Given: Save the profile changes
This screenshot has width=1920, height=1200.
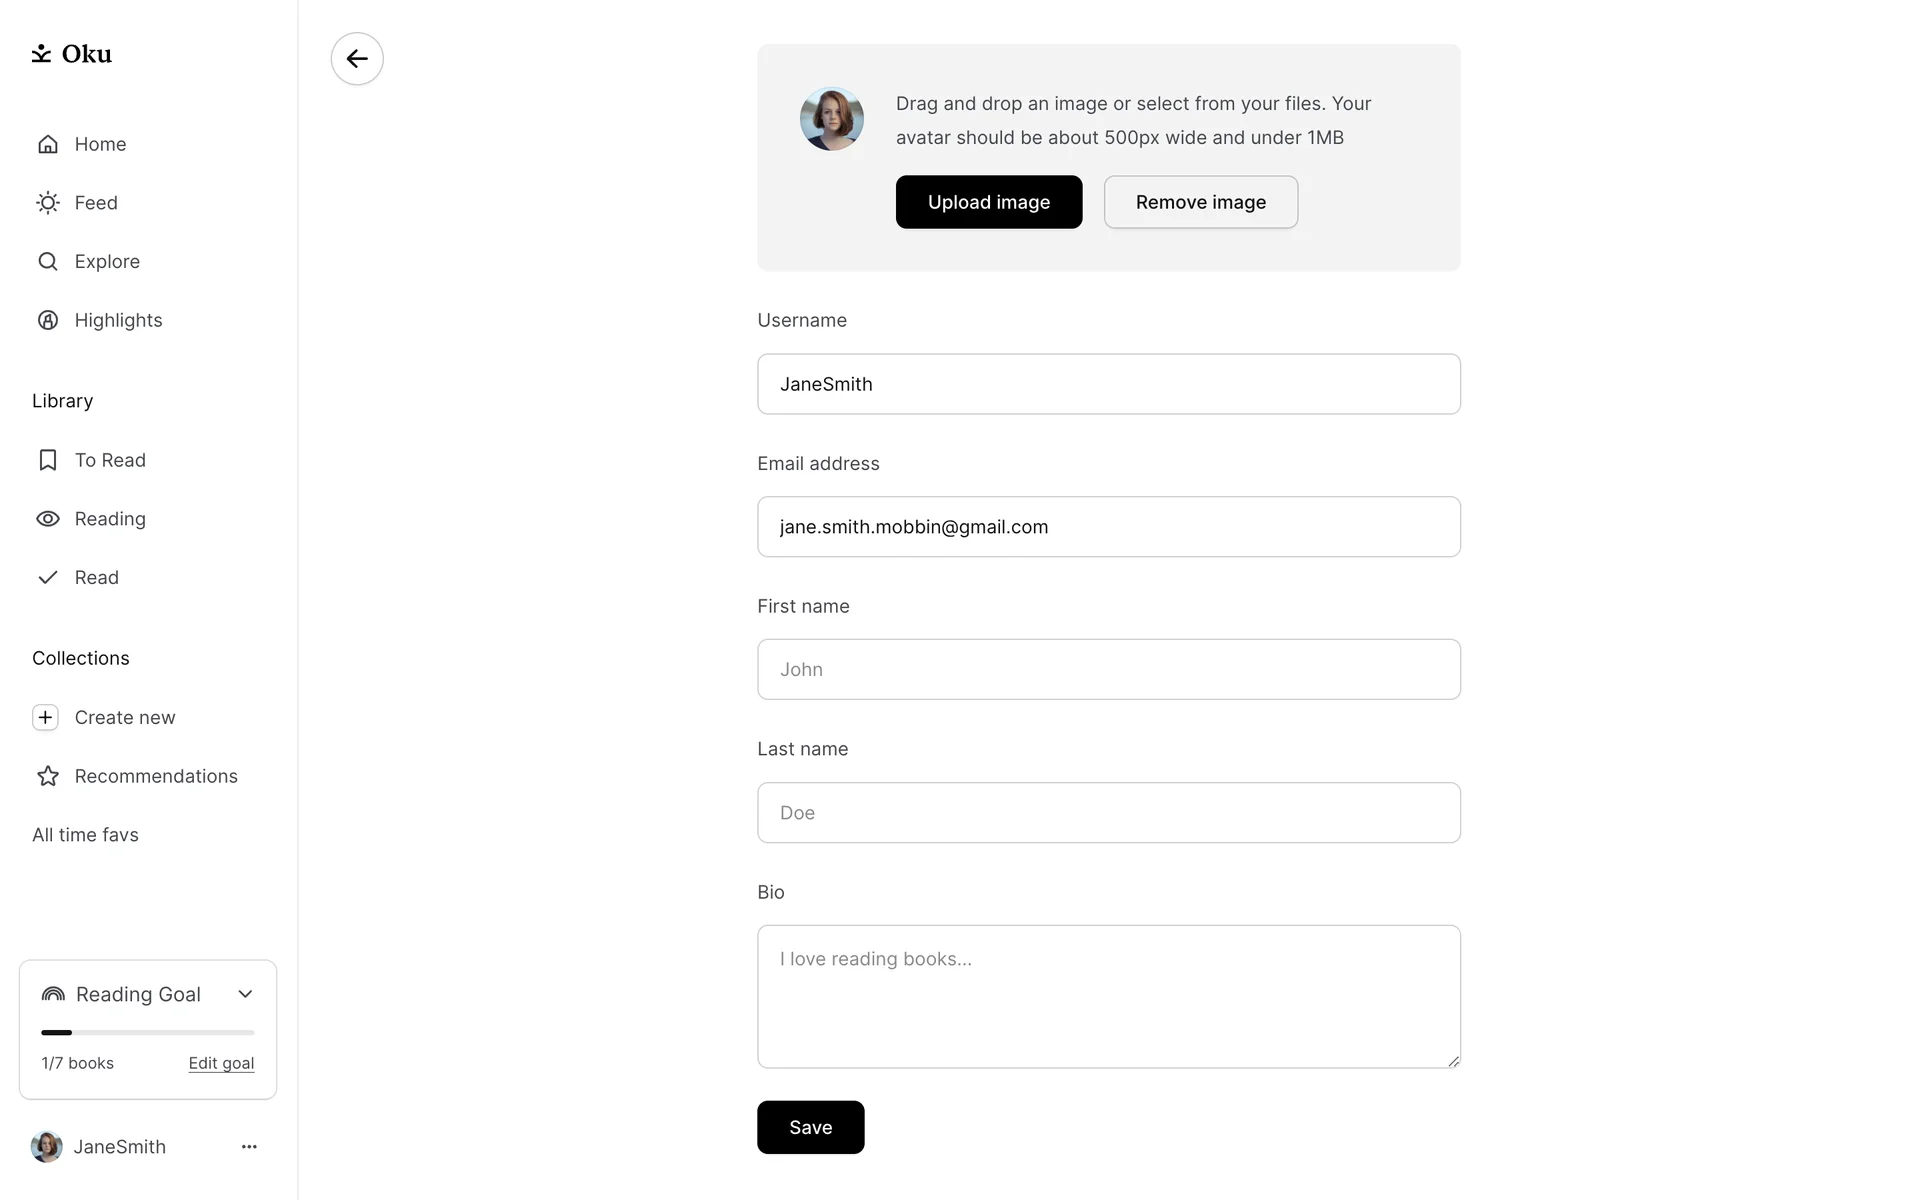Looking at the screenshot, I should coord(810,1127).
